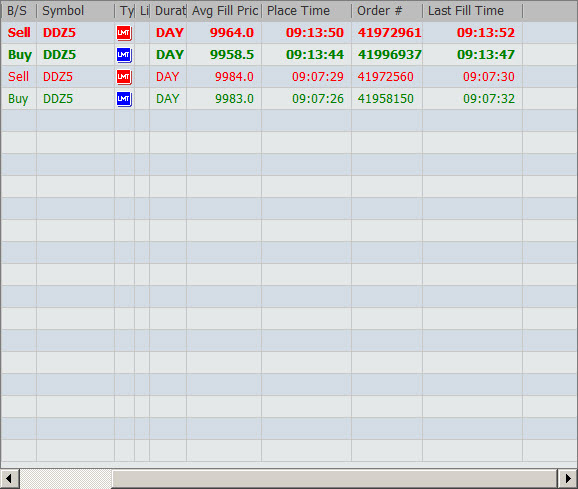
Task: Click place time 09:07:26
Action: click(318, 99)
